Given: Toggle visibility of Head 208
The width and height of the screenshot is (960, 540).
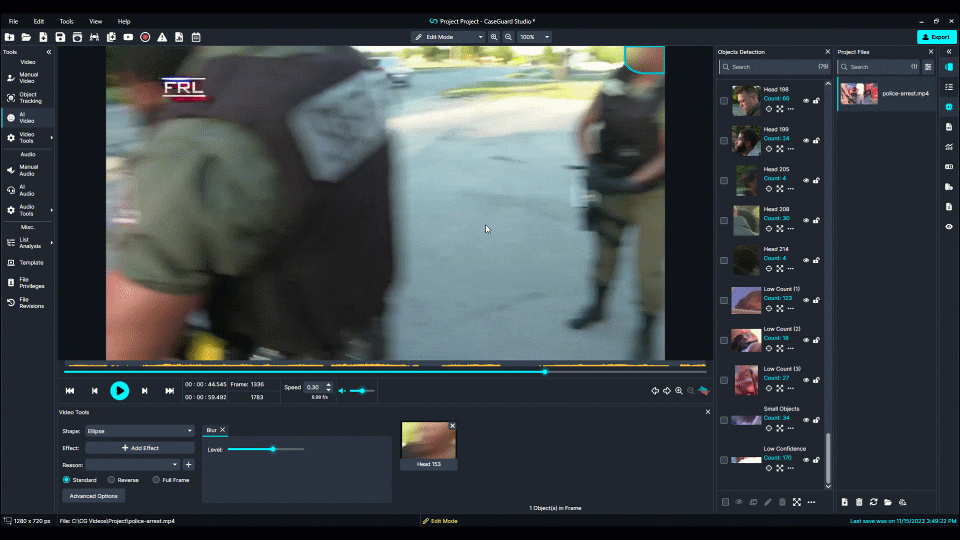Looking at the screenshot, I should point(806,220).
